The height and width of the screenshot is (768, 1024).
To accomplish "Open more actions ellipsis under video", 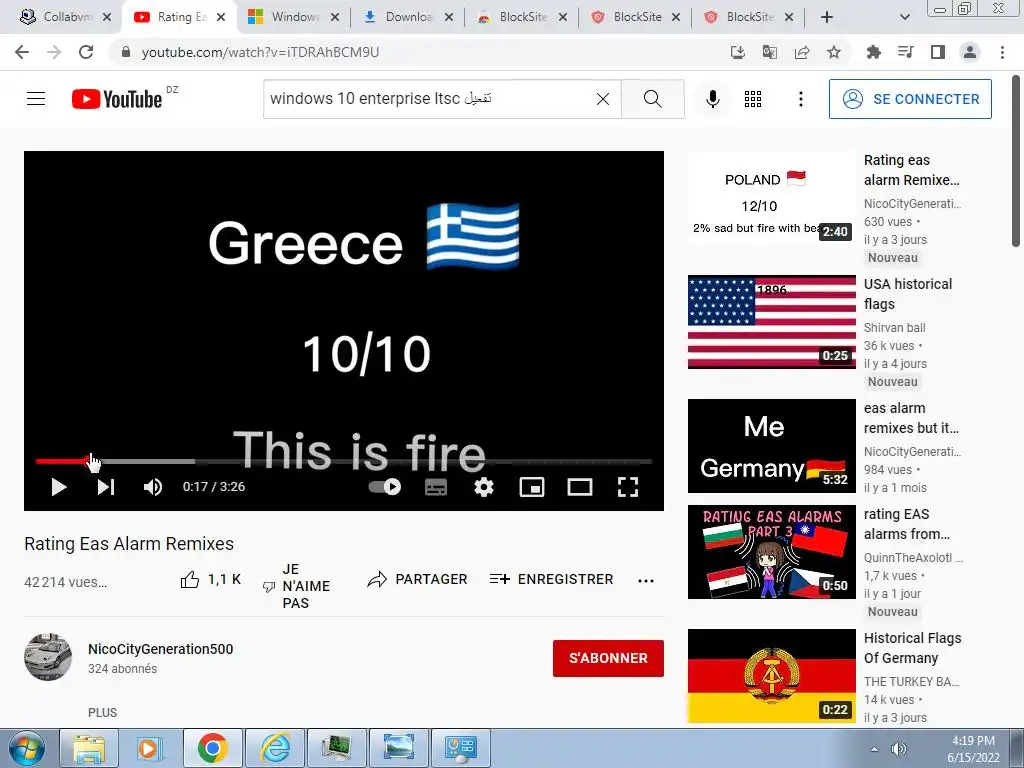I will coord(646,581).
